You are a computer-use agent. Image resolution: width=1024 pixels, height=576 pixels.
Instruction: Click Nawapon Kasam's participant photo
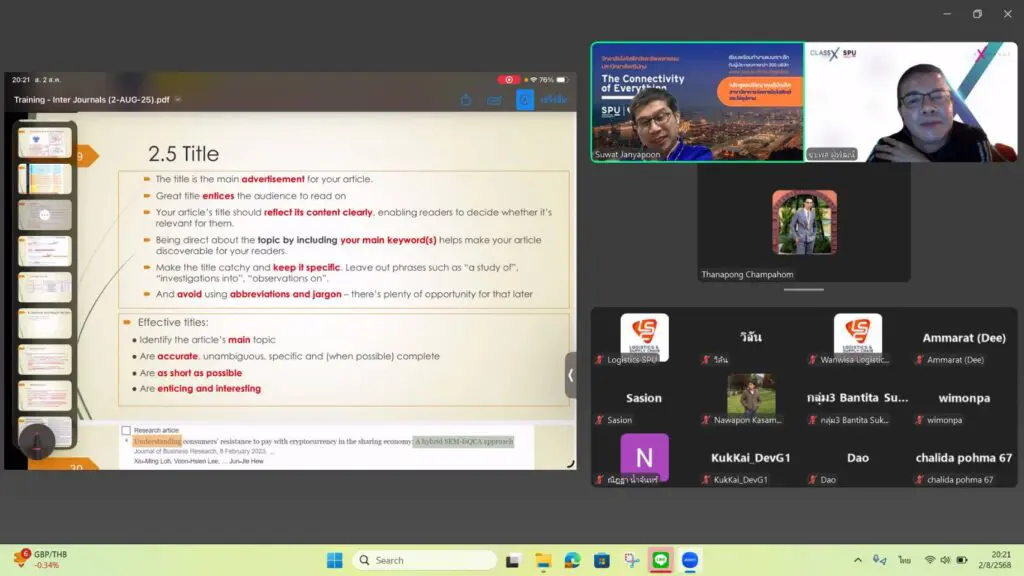click(x=751, y=394)
